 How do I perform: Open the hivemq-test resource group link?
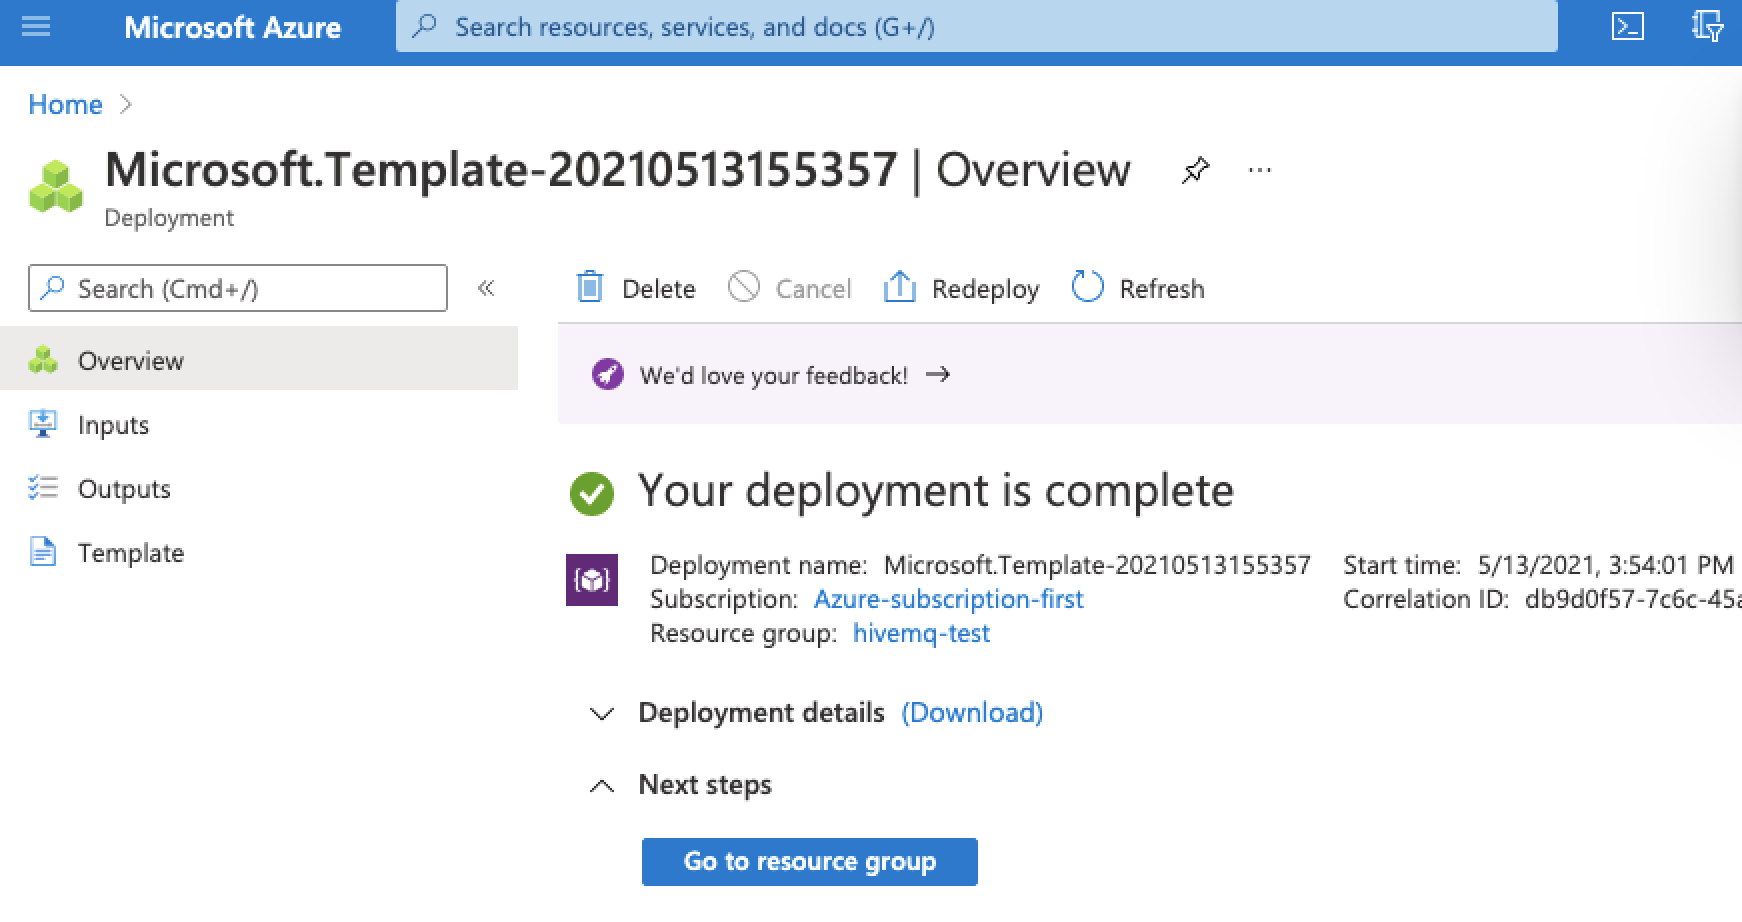point(922,633)
